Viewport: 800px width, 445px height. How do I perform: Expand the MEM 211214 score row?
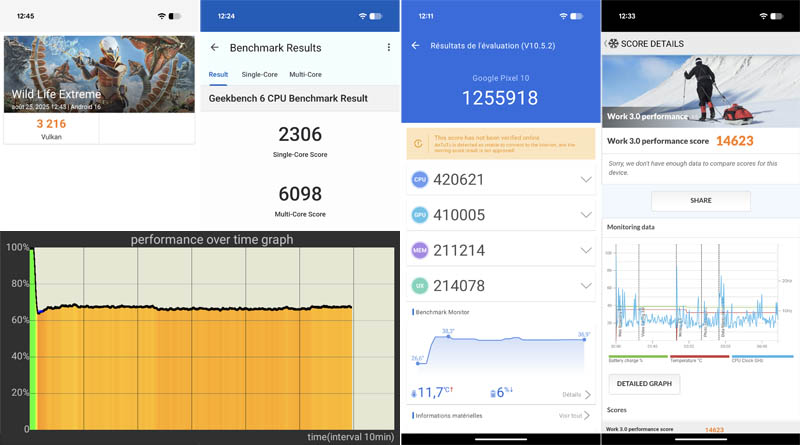tap(585, 251)
